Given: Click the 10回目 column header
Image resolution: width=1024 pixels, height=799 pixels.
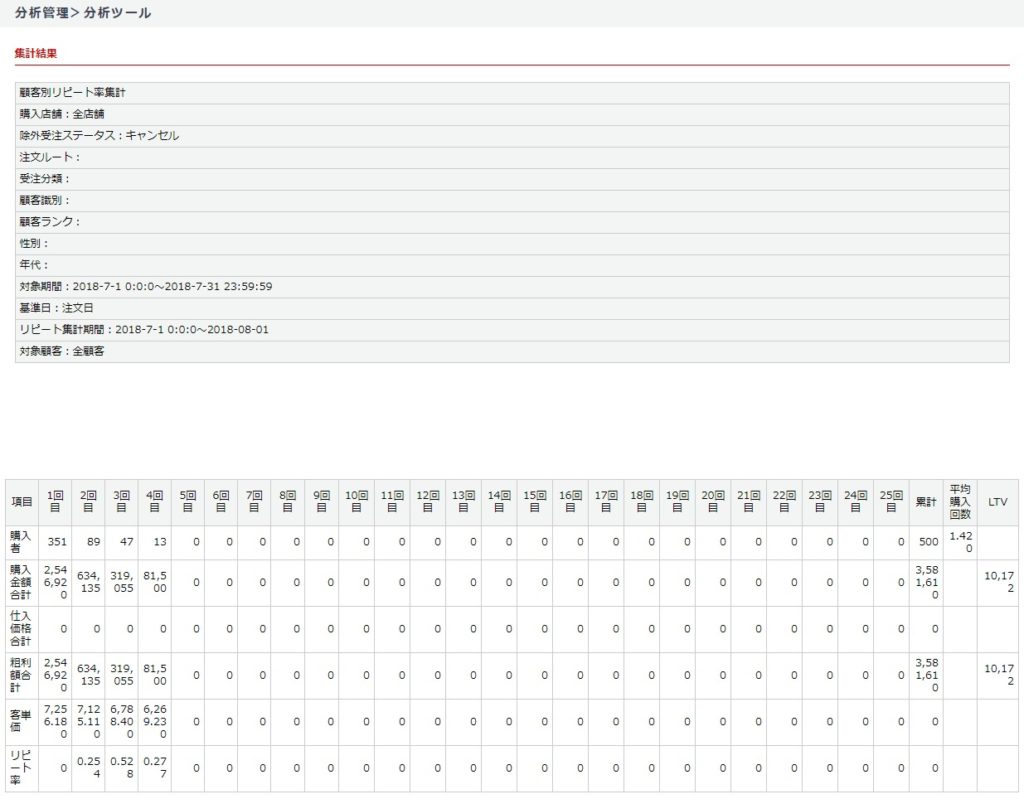Looking at the screenshot, I should pos(357,502).
